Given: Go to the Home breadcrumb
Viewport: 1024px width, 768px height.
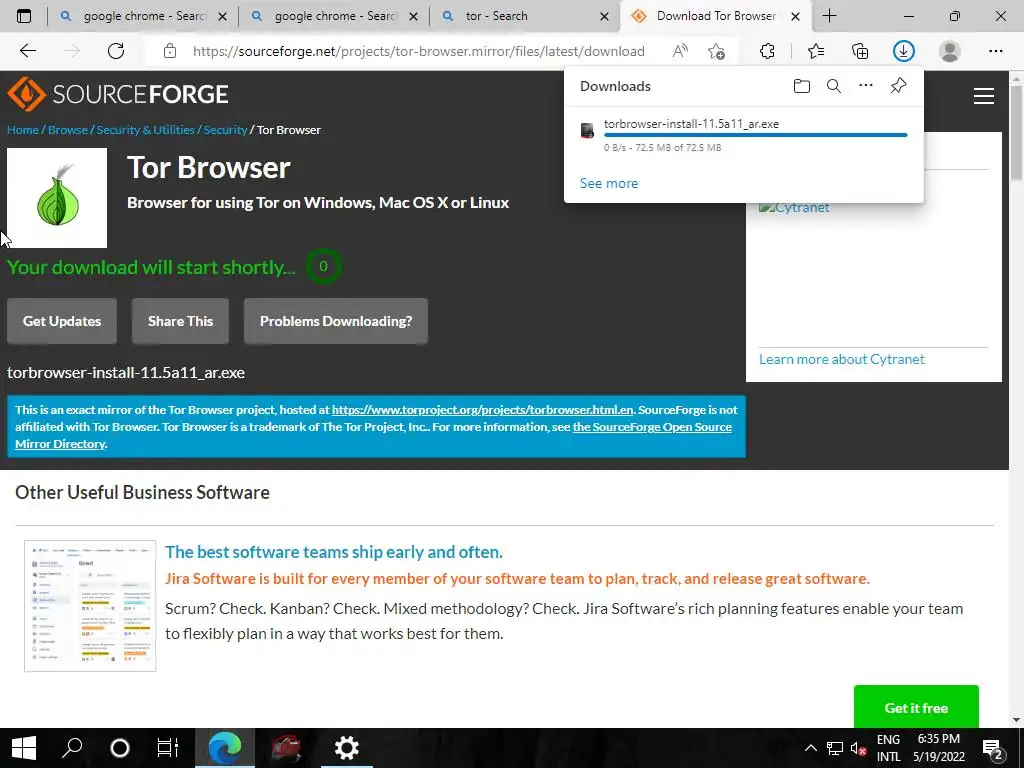Looking at the screenshot, I should 23,130.
